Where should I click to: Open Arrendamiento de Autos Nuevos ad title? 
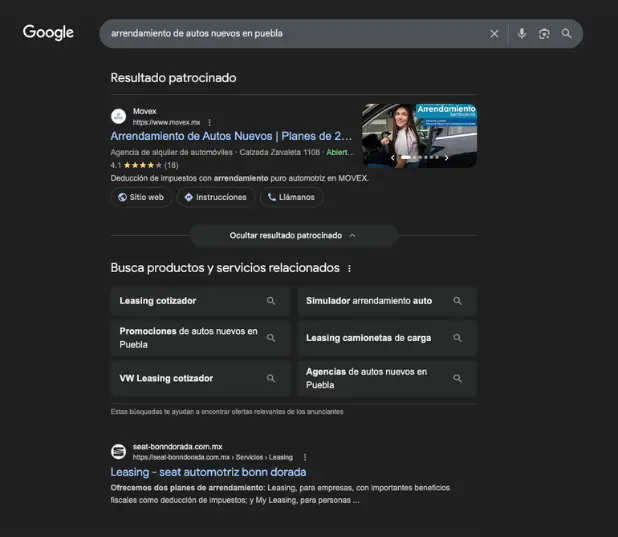(x=231, y=136)
